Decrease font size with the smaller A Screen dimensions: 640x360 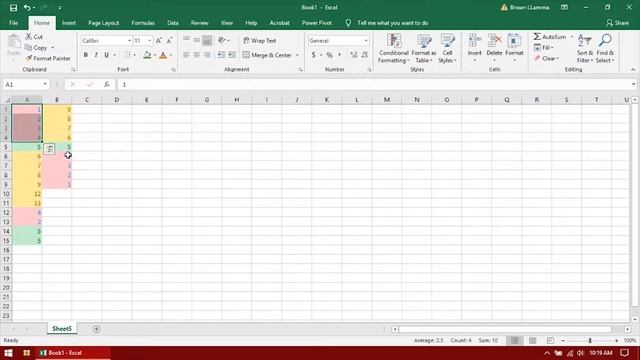point(169,40)
